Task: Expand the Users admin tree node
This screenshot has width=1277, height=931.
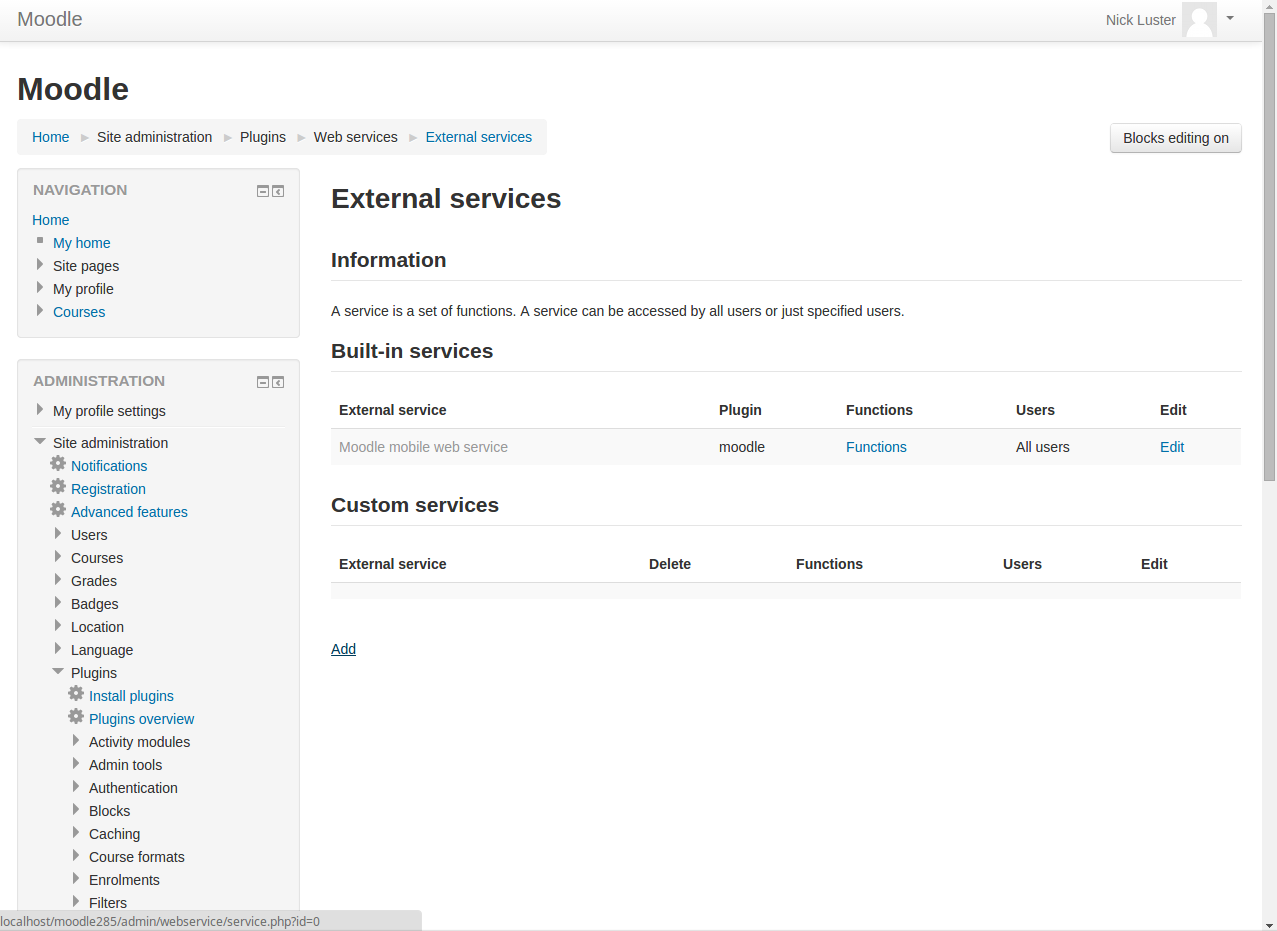Action: tap(58, 534)
